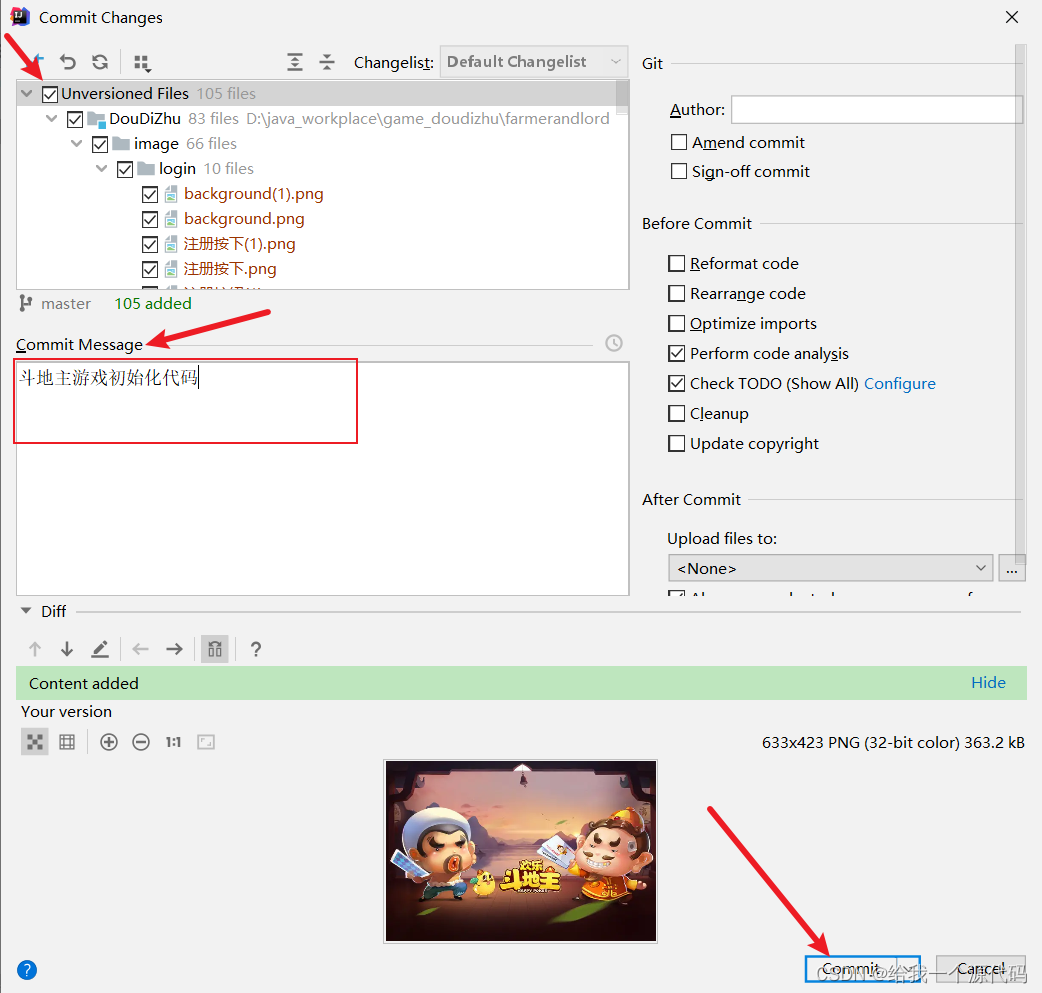Click the Cancel button
This screenshot has height=993, width=1042.
(981, 969)
